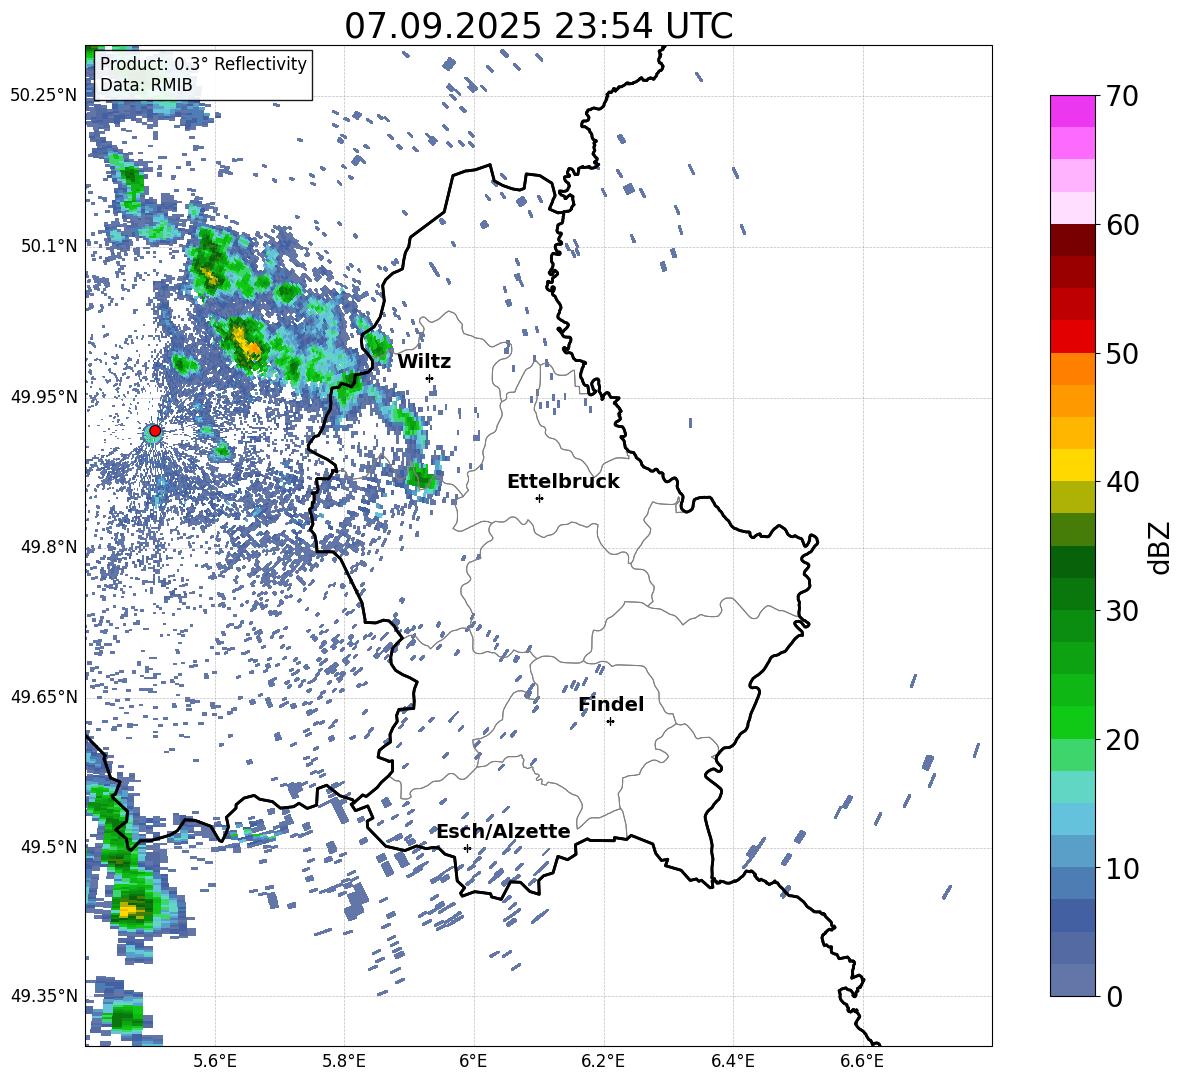
Task: Click the 49.8°N latitude label
Action: (49, 546)
